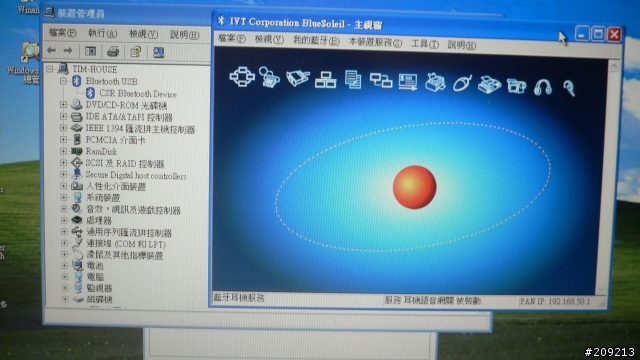Expand the DVD/CD-ROM 光碟機 node
This screenshot has width=640, height=360.
pyautogui.click(x=63, y=105)
